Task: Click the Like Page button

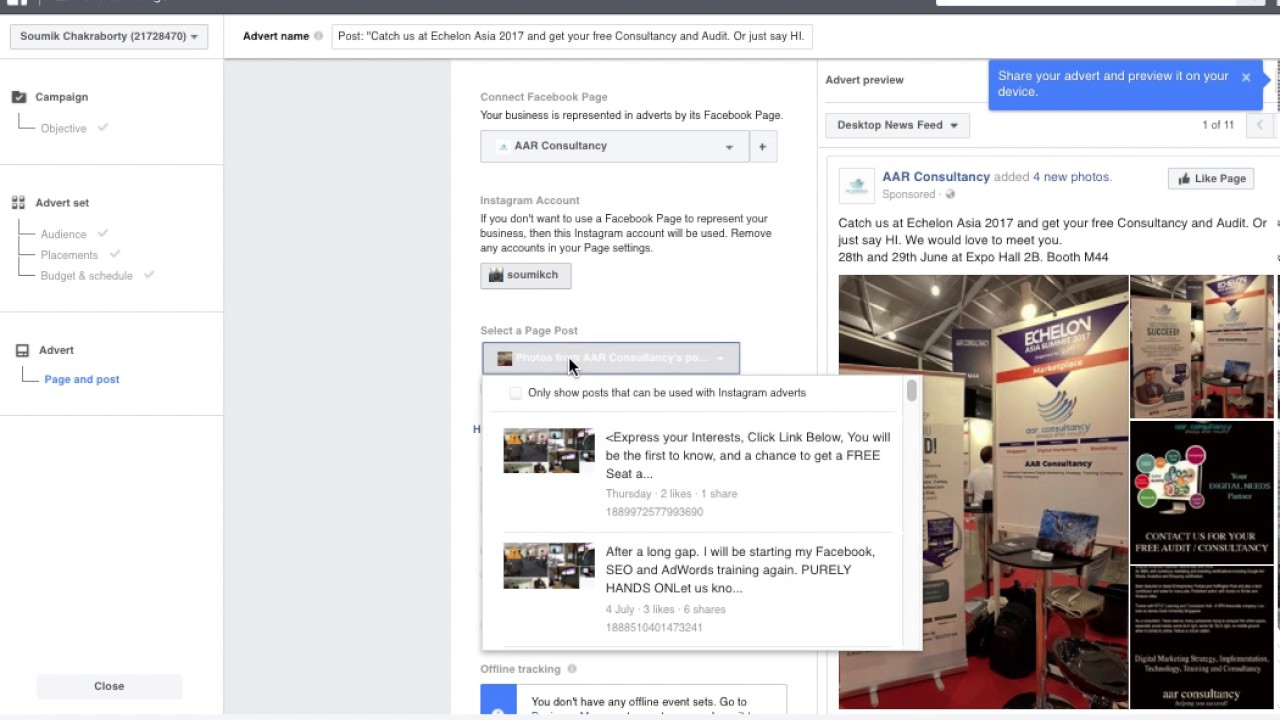Action: point(1211,179)
